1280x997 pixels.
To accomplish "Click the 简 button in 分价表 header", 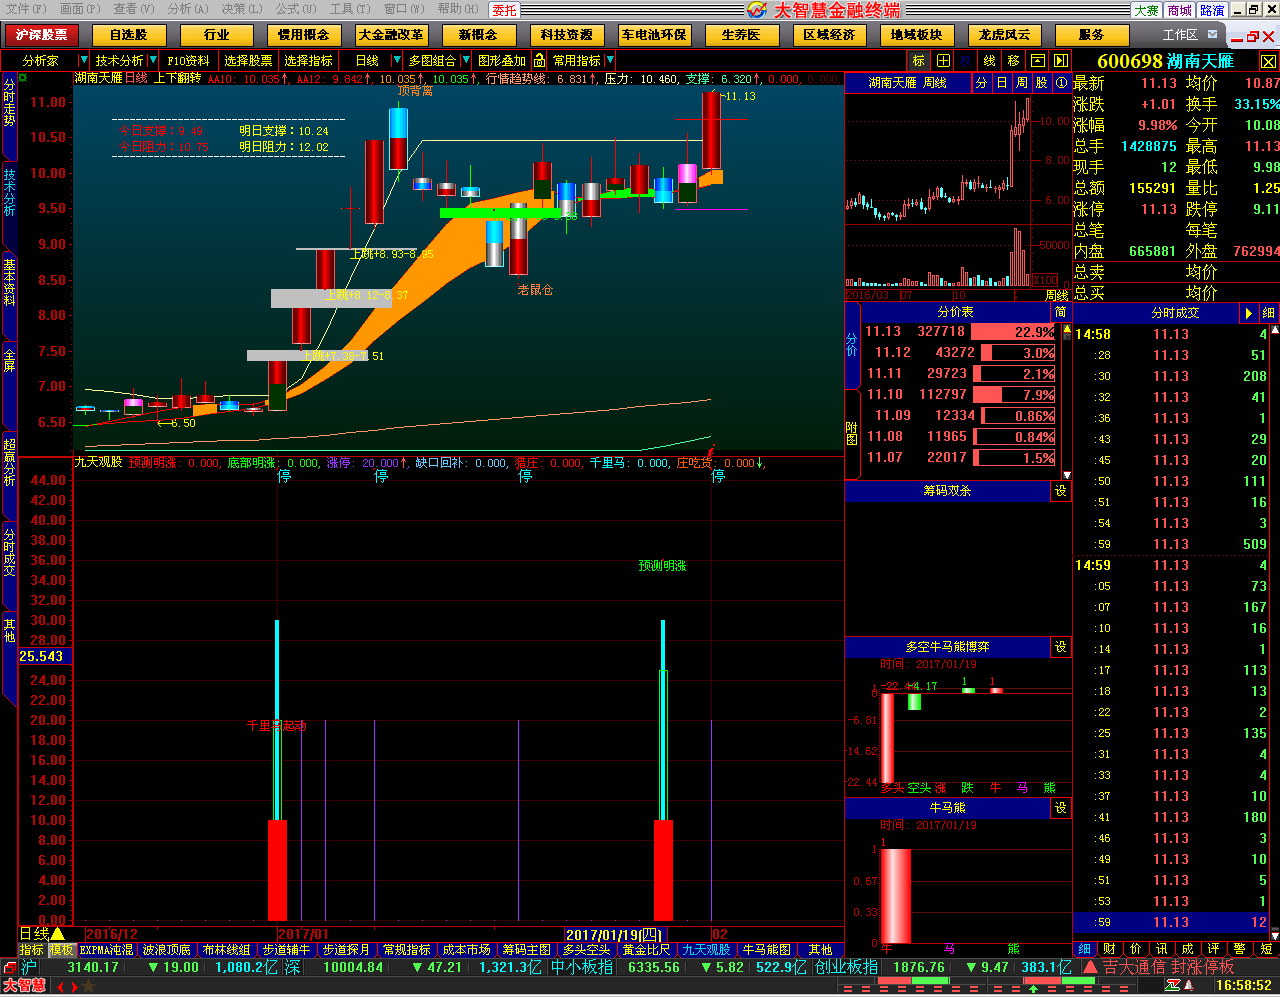I will click(x=1061, y=312).
